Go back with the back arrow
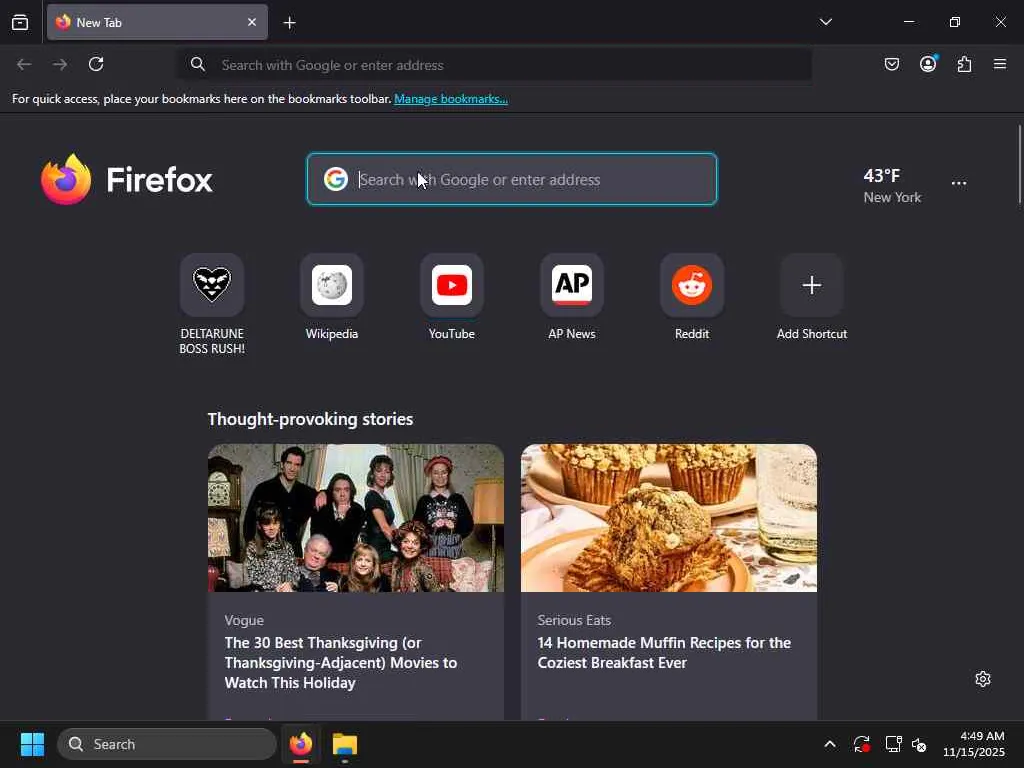This screenshot has width=1024, height=768. [24, 64]
